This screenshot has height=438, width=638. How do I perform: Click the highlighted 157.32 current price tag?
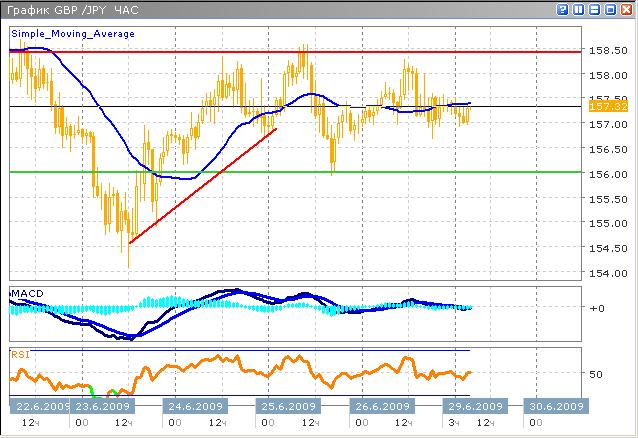(x=608, y=105)
